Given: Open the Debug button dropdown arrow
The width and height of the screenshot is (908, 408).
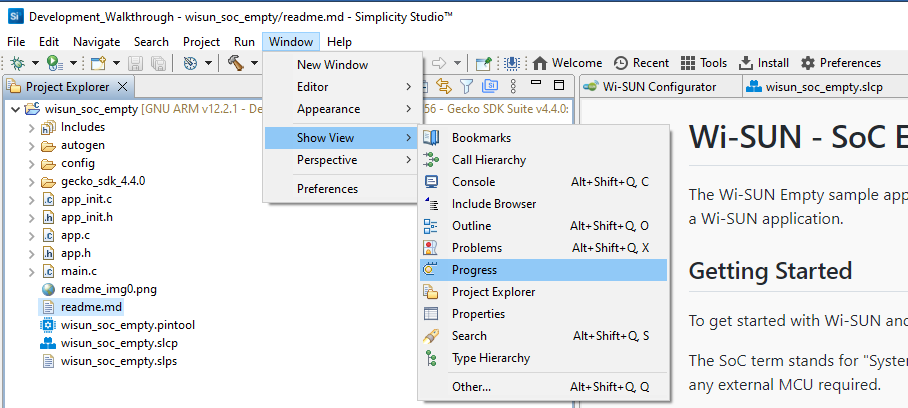Looking at the screenshot, I should tap(33, 63).
